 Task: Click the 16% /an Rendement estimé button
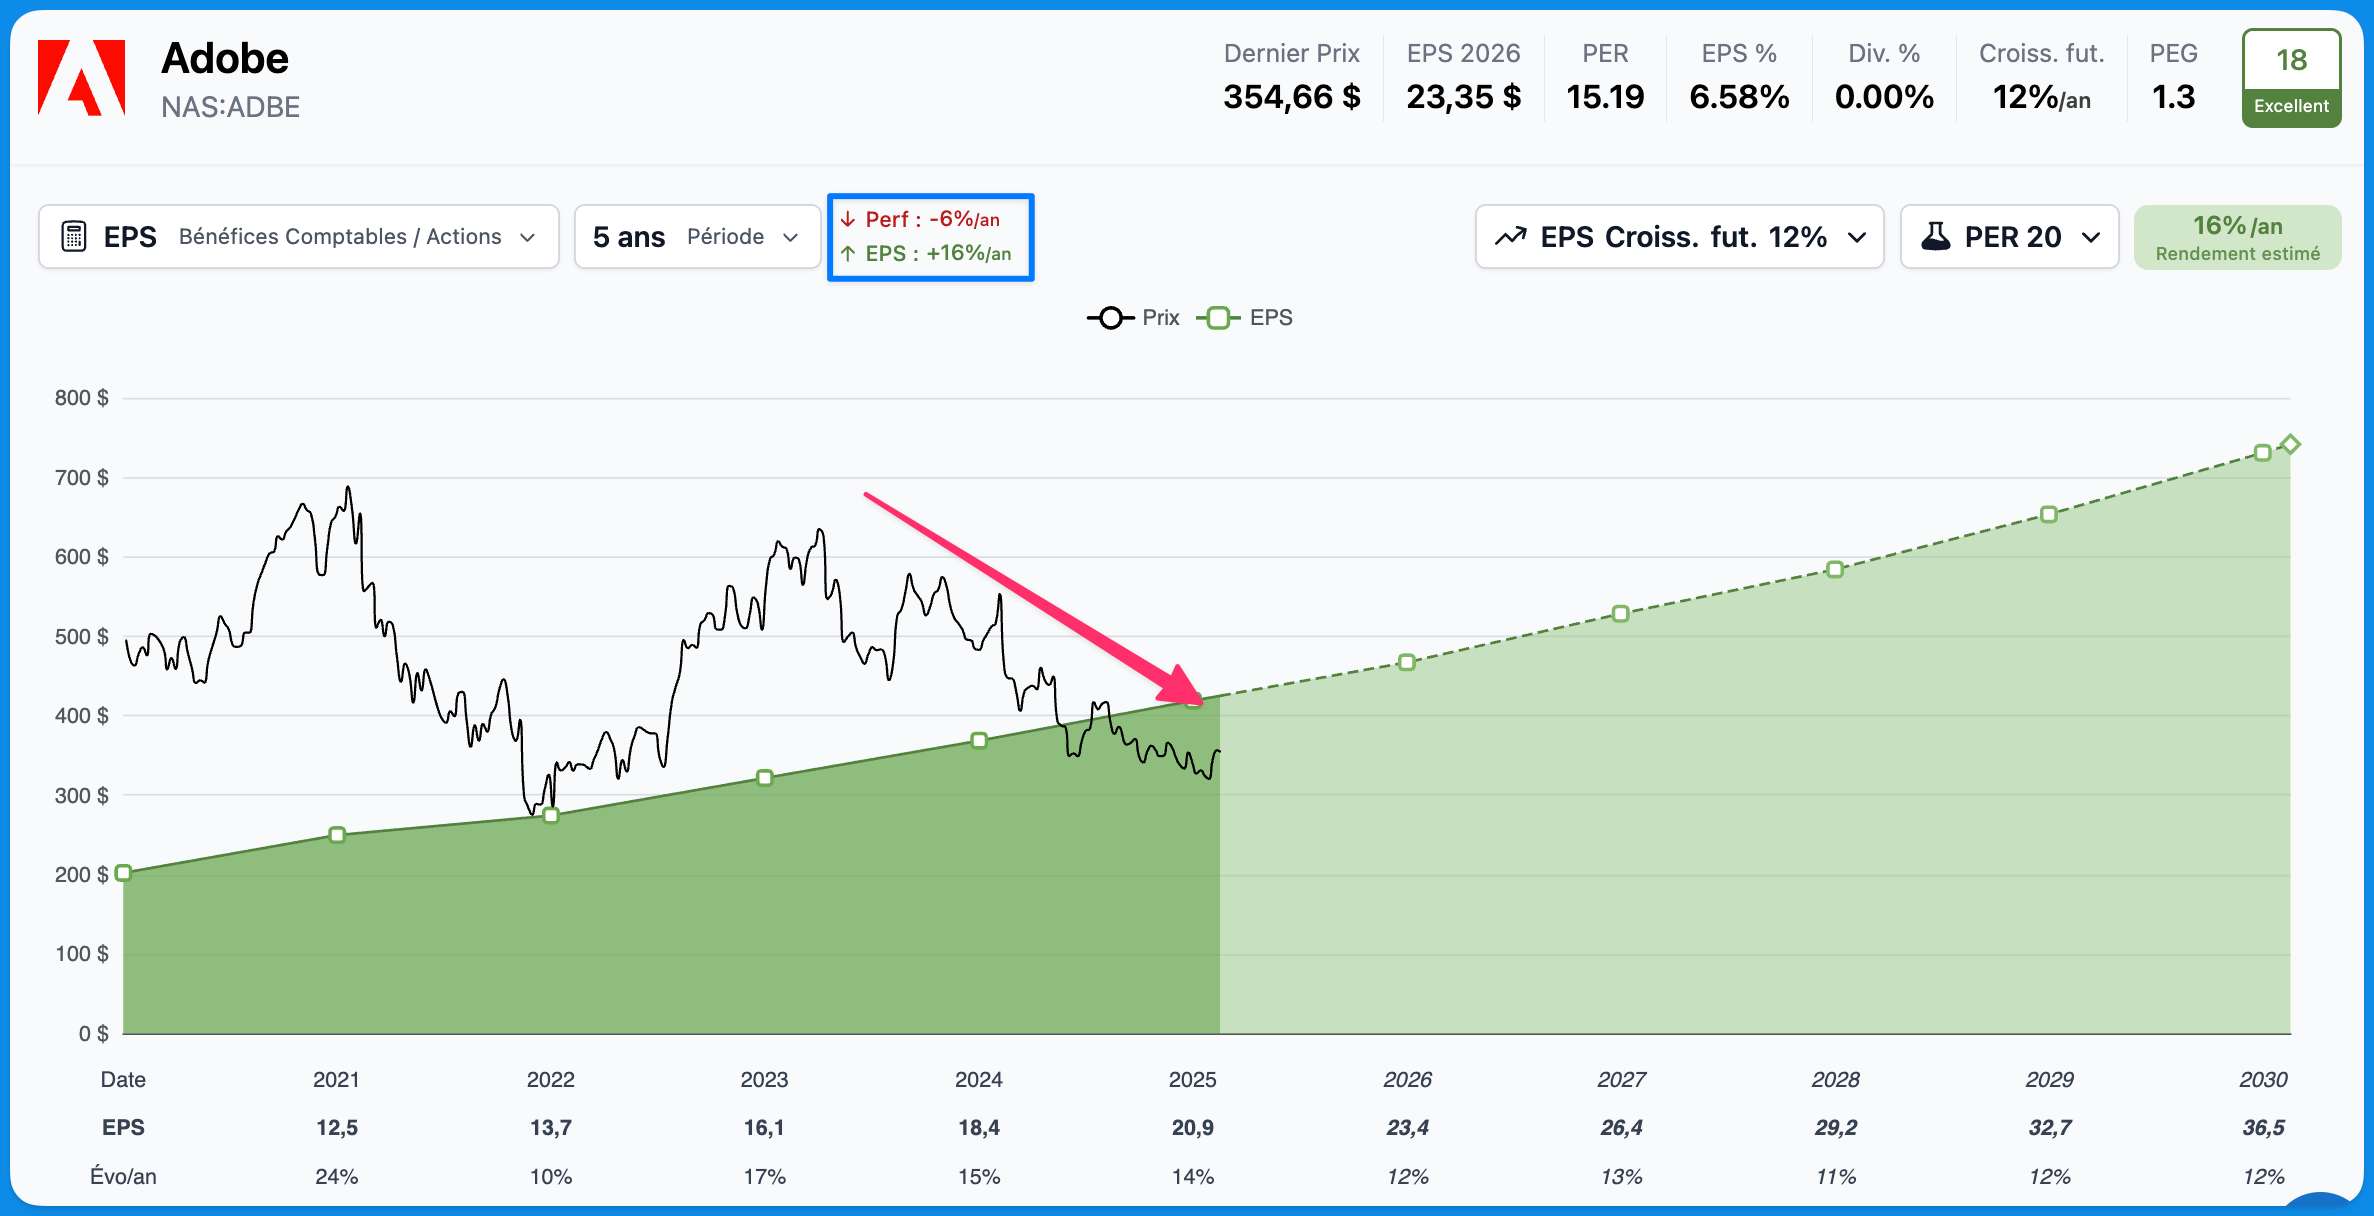pyautogui.click(x=2237, y=237)
